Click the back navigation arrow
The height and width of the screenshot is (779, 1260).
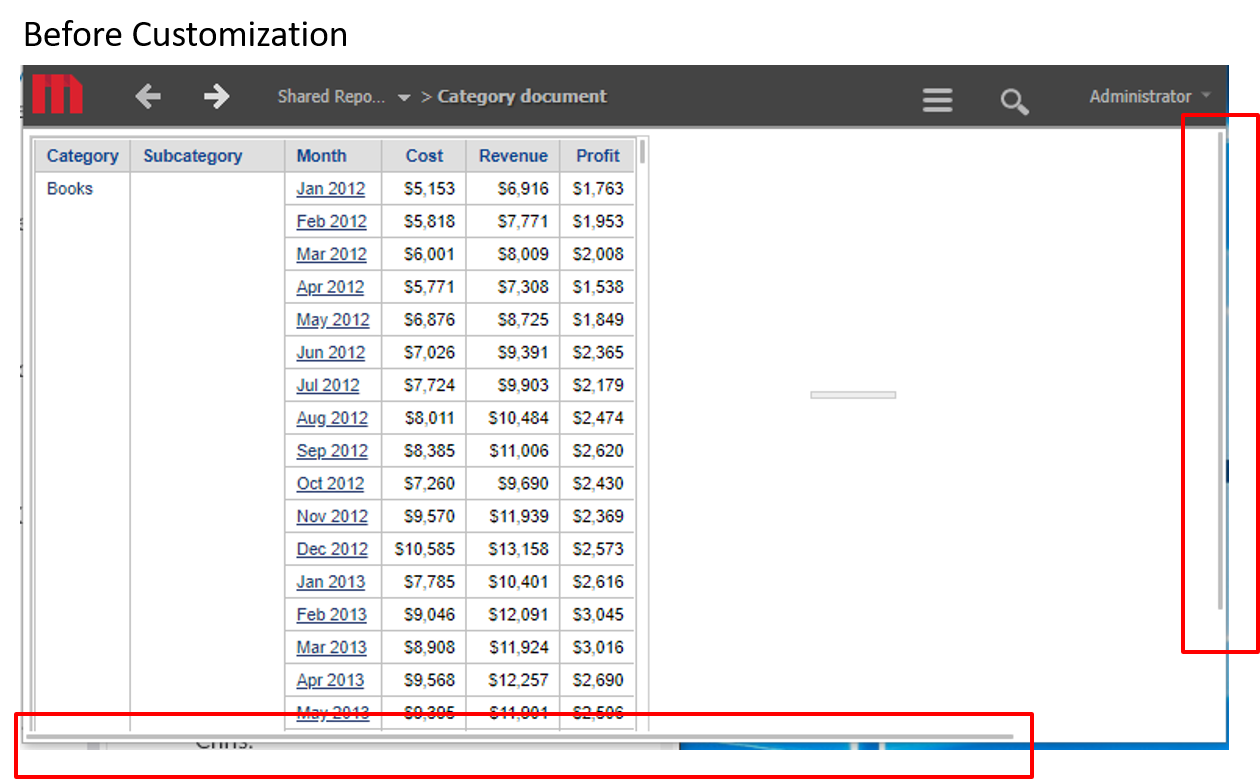coord(148,96)
